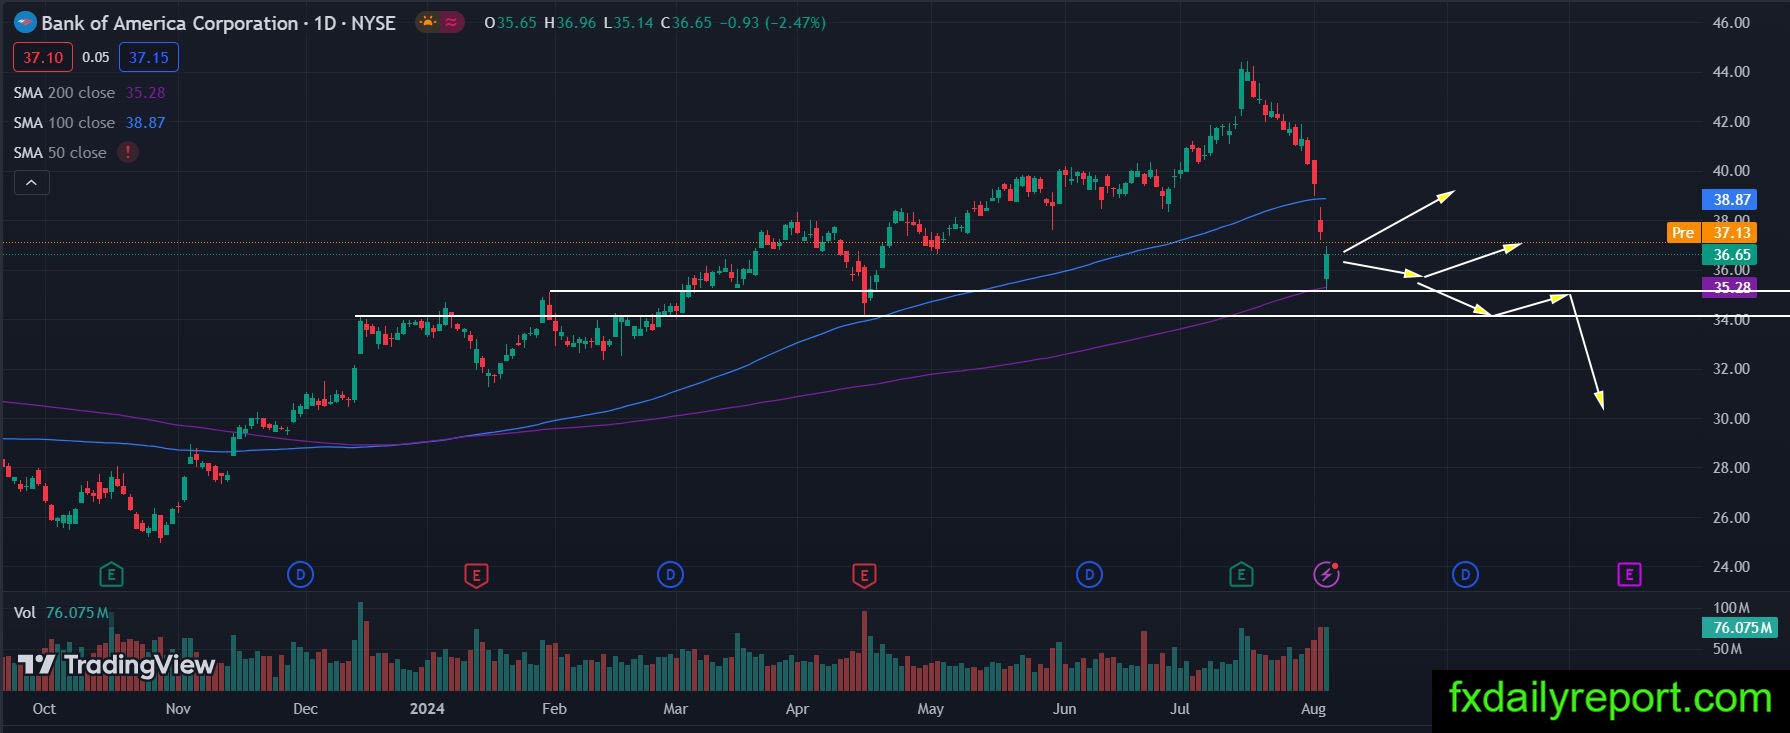Click the Bank of America logo icon
This screenshot has width=1790, height=733.
tap(25, 22)
